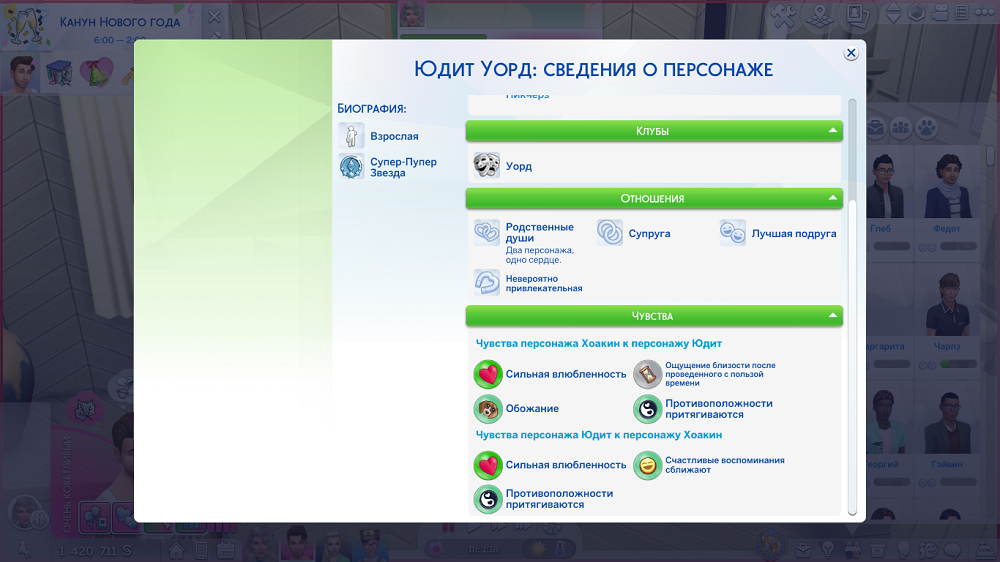Viewport: 1000px width, 562px height.
Task: Open the world map pin icon
Action: [x=820, y=15]
